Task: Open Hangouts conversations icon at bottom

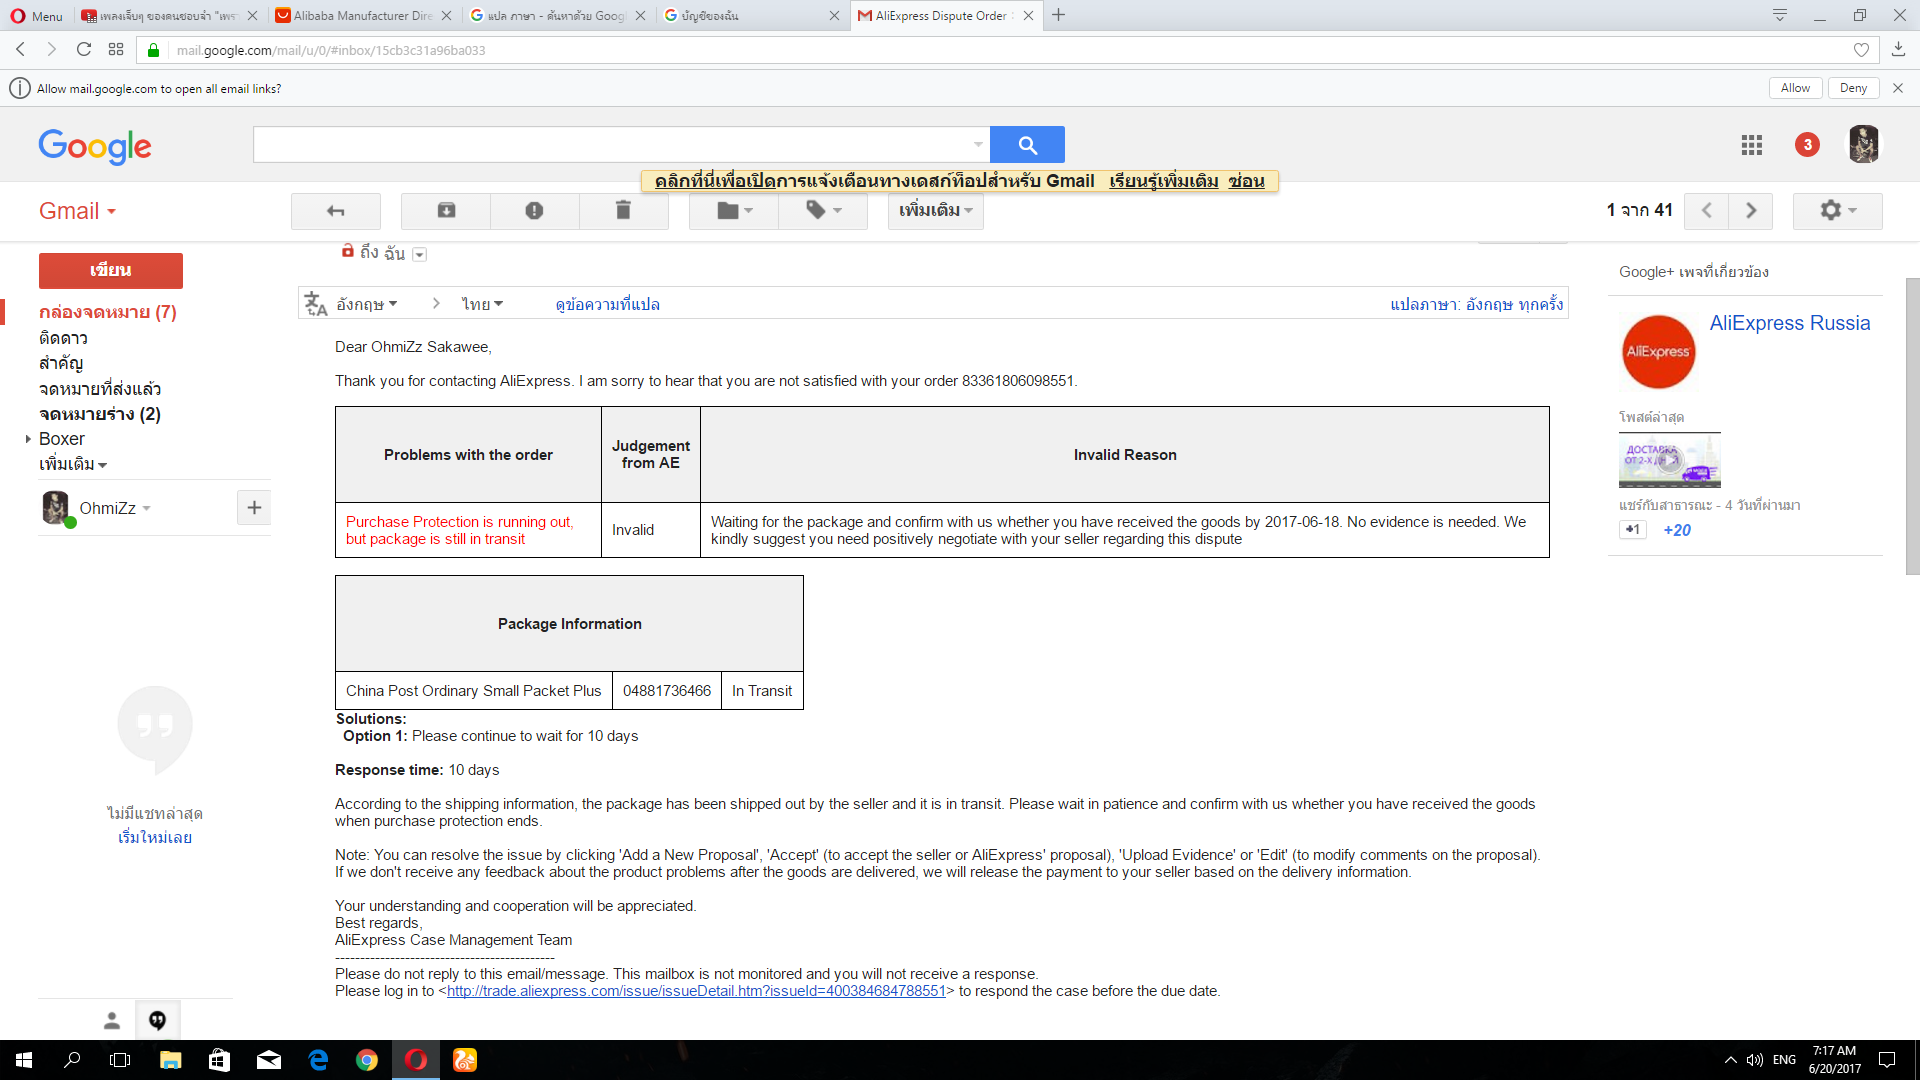Action: point(157,1020)
